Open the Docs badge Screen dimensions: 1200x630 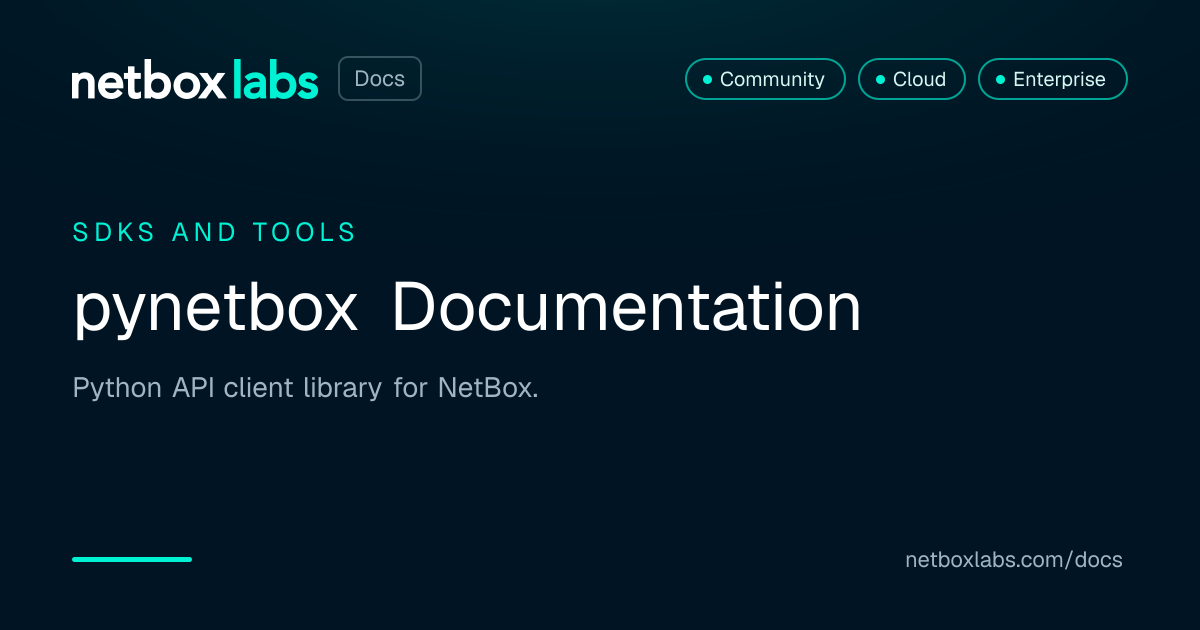pos(380,79)
